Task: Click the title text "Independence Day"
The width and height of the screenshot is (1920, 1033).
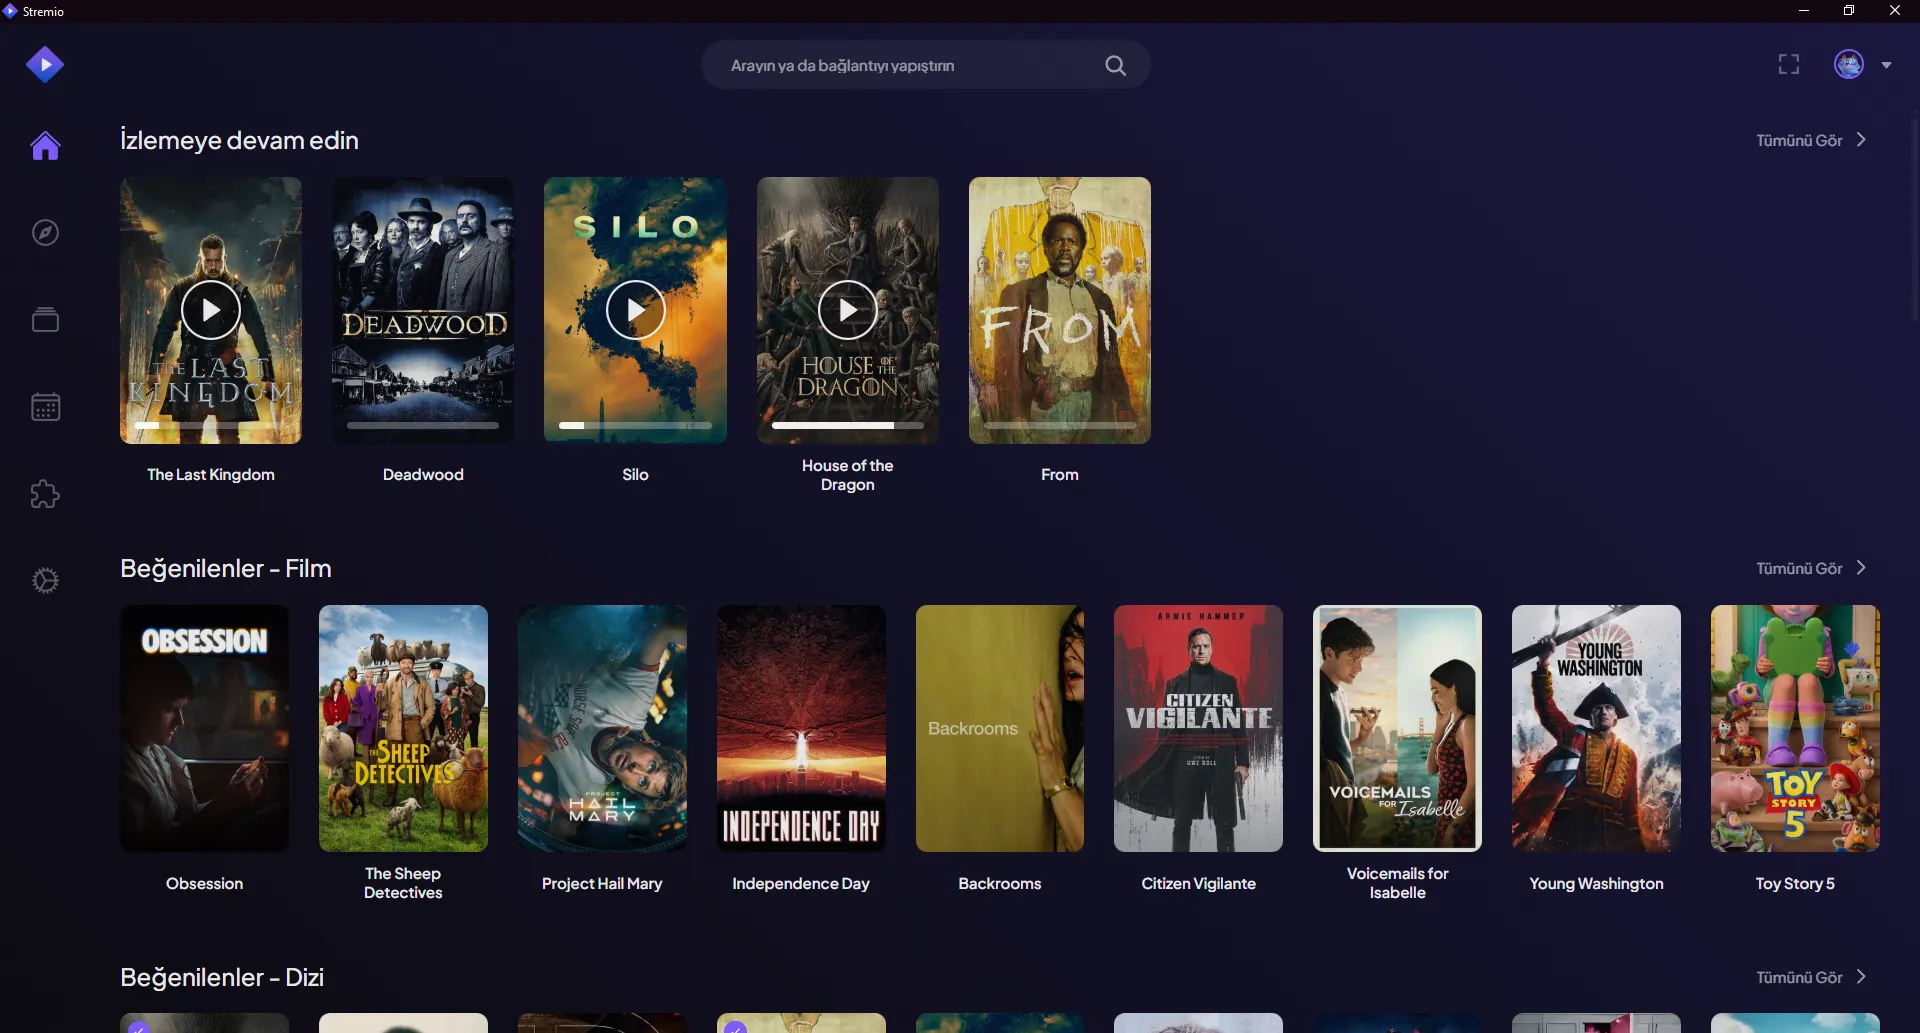Action: tap(801, 884)
